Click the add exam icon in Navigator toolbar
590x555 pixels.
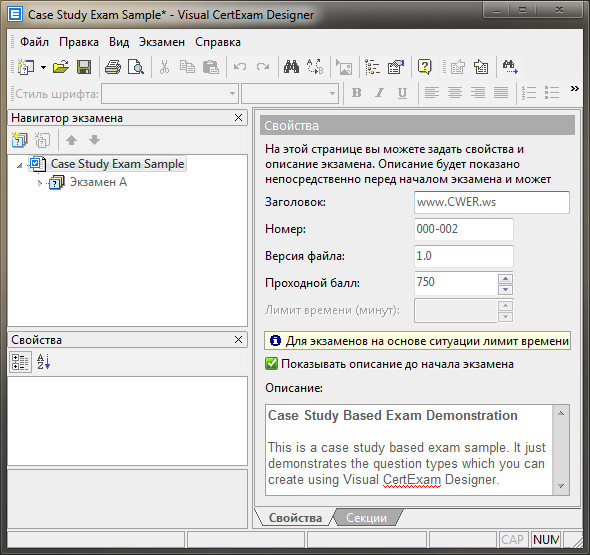(20, 140)
